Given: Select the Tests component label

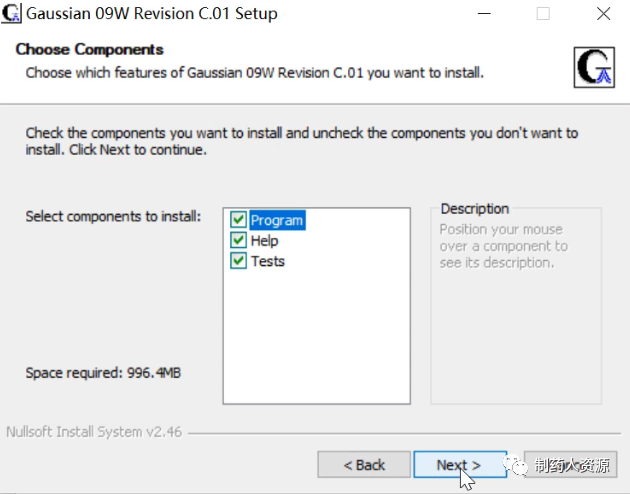Looking at the screenshot, I should [x=268, y=261].
